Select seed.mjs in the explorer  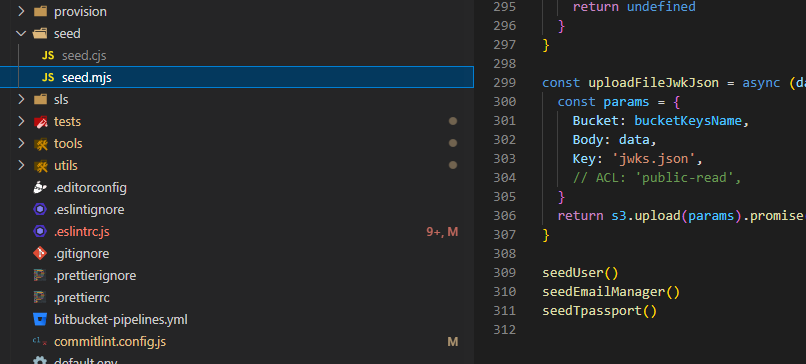(x=236, y=77)
